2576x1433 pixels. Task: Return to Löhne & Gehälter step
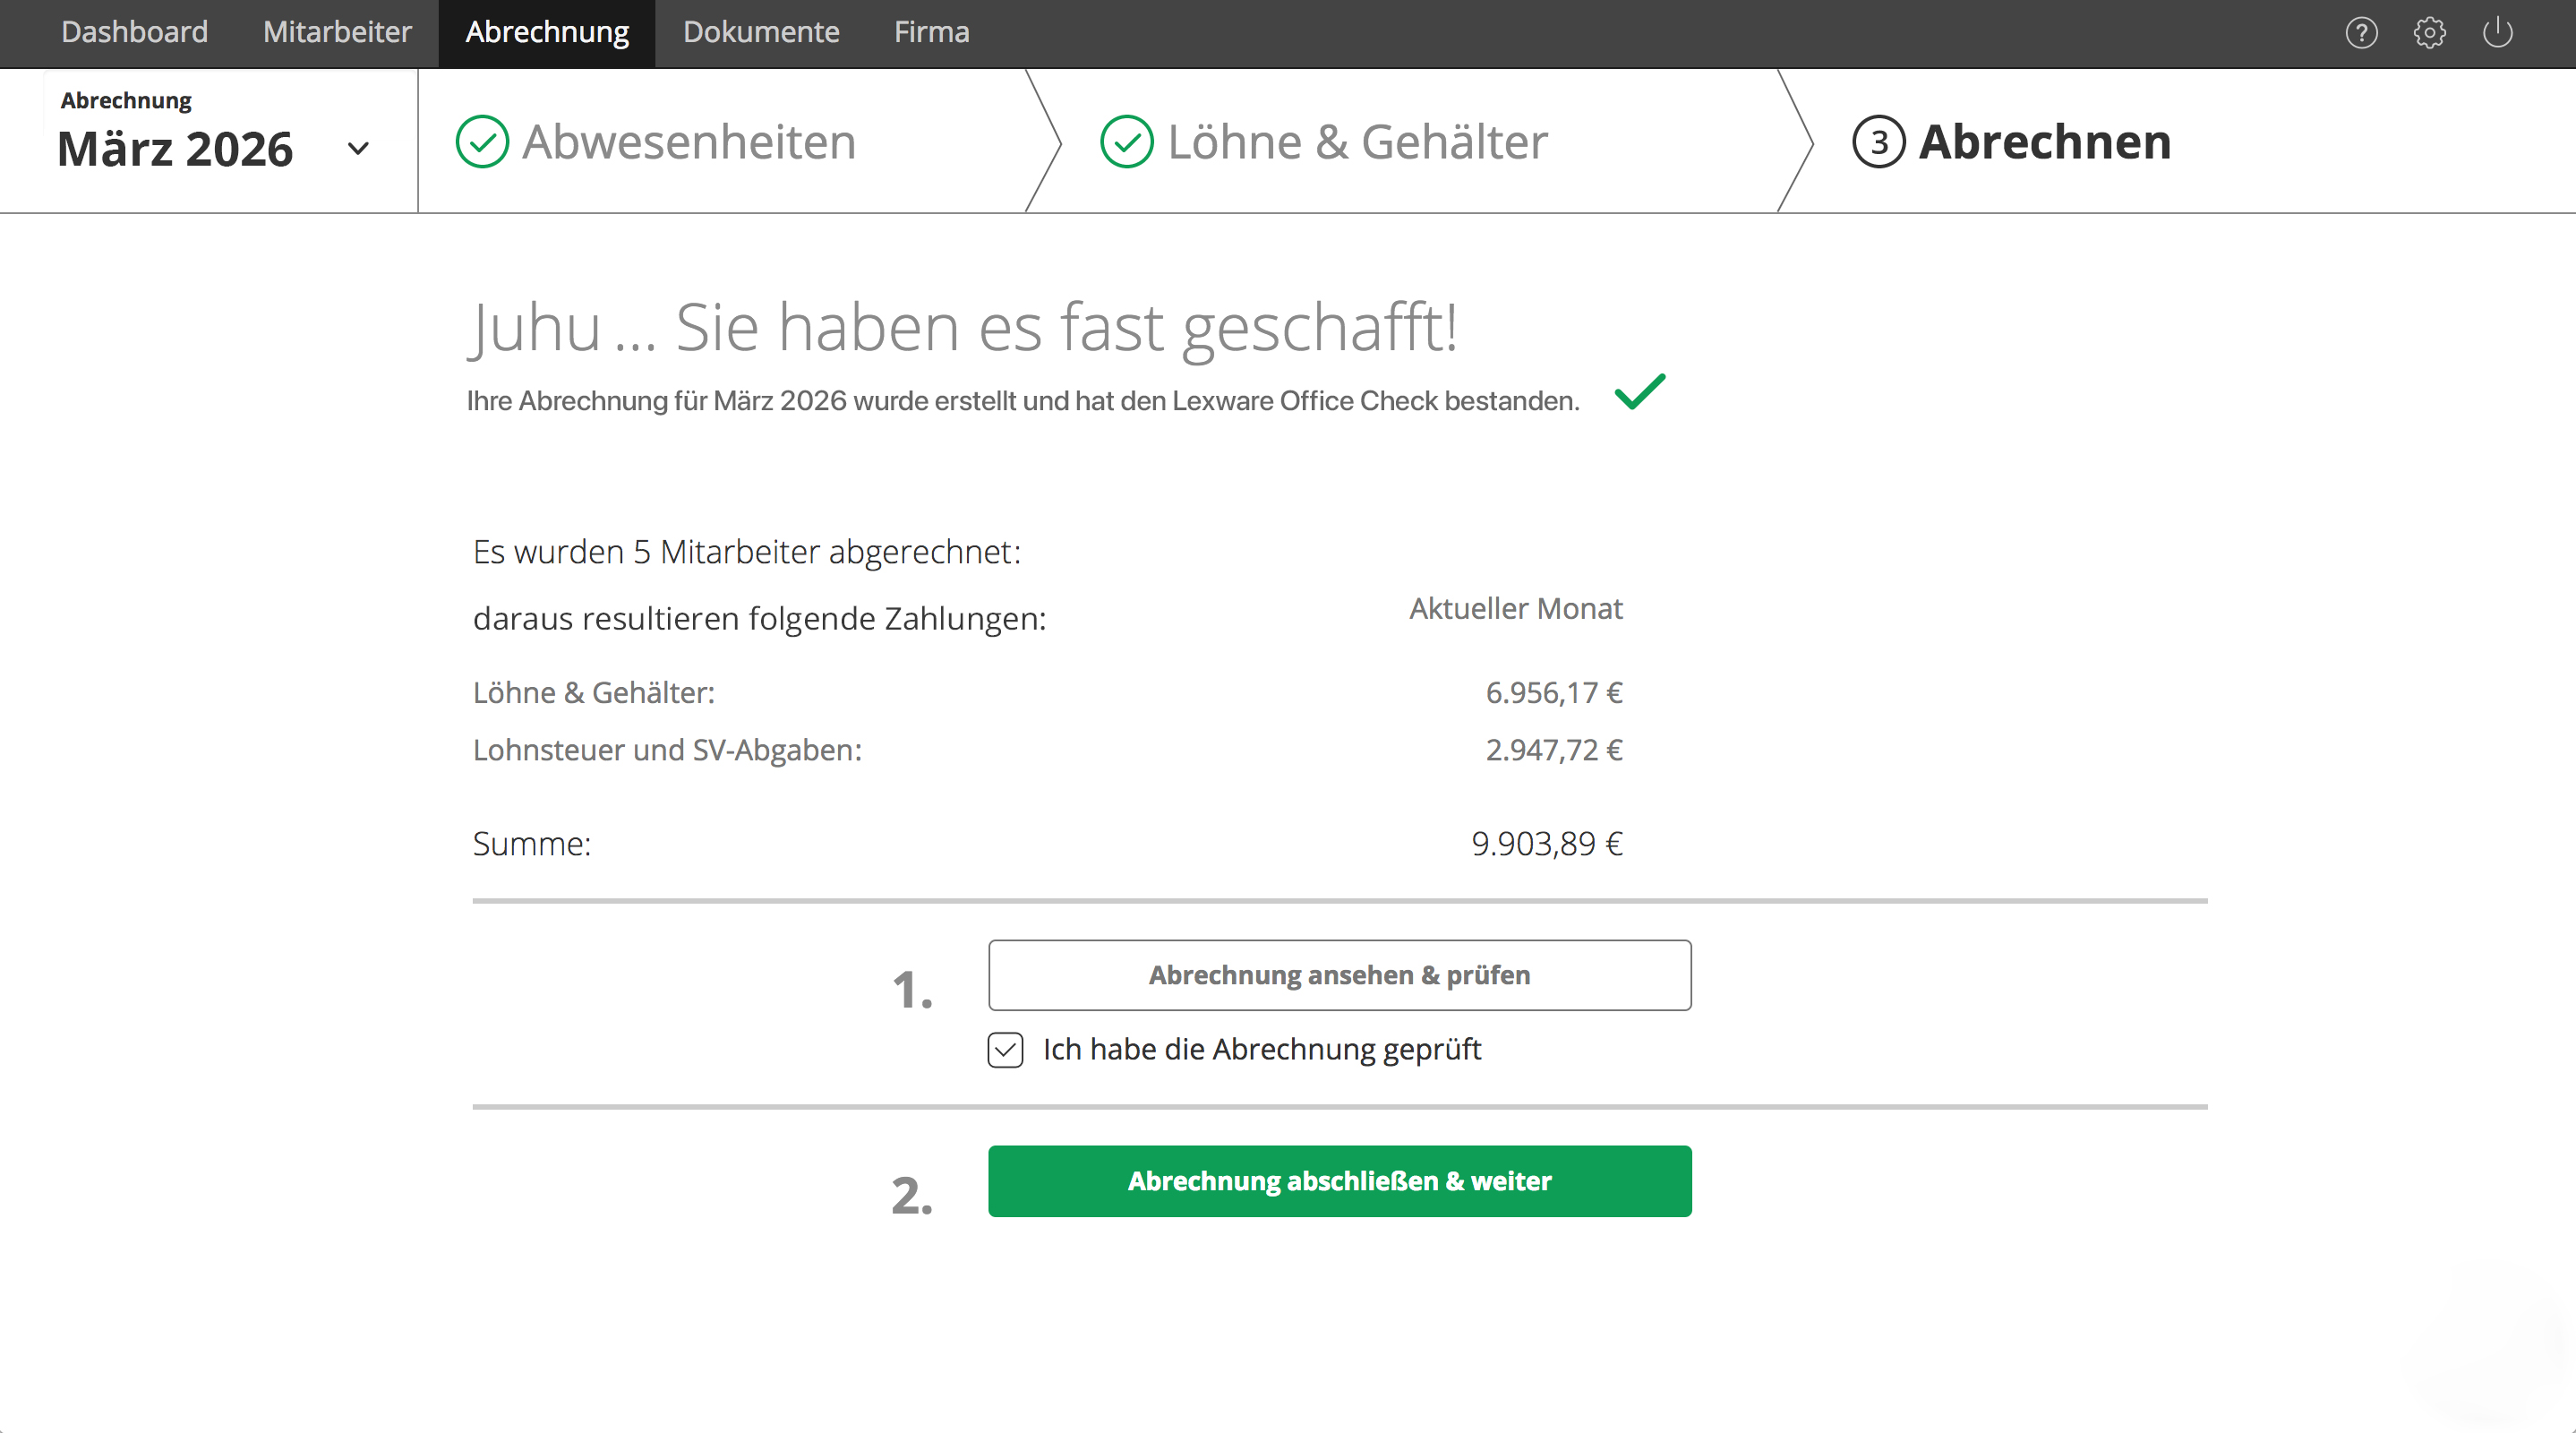point(1357,142)
